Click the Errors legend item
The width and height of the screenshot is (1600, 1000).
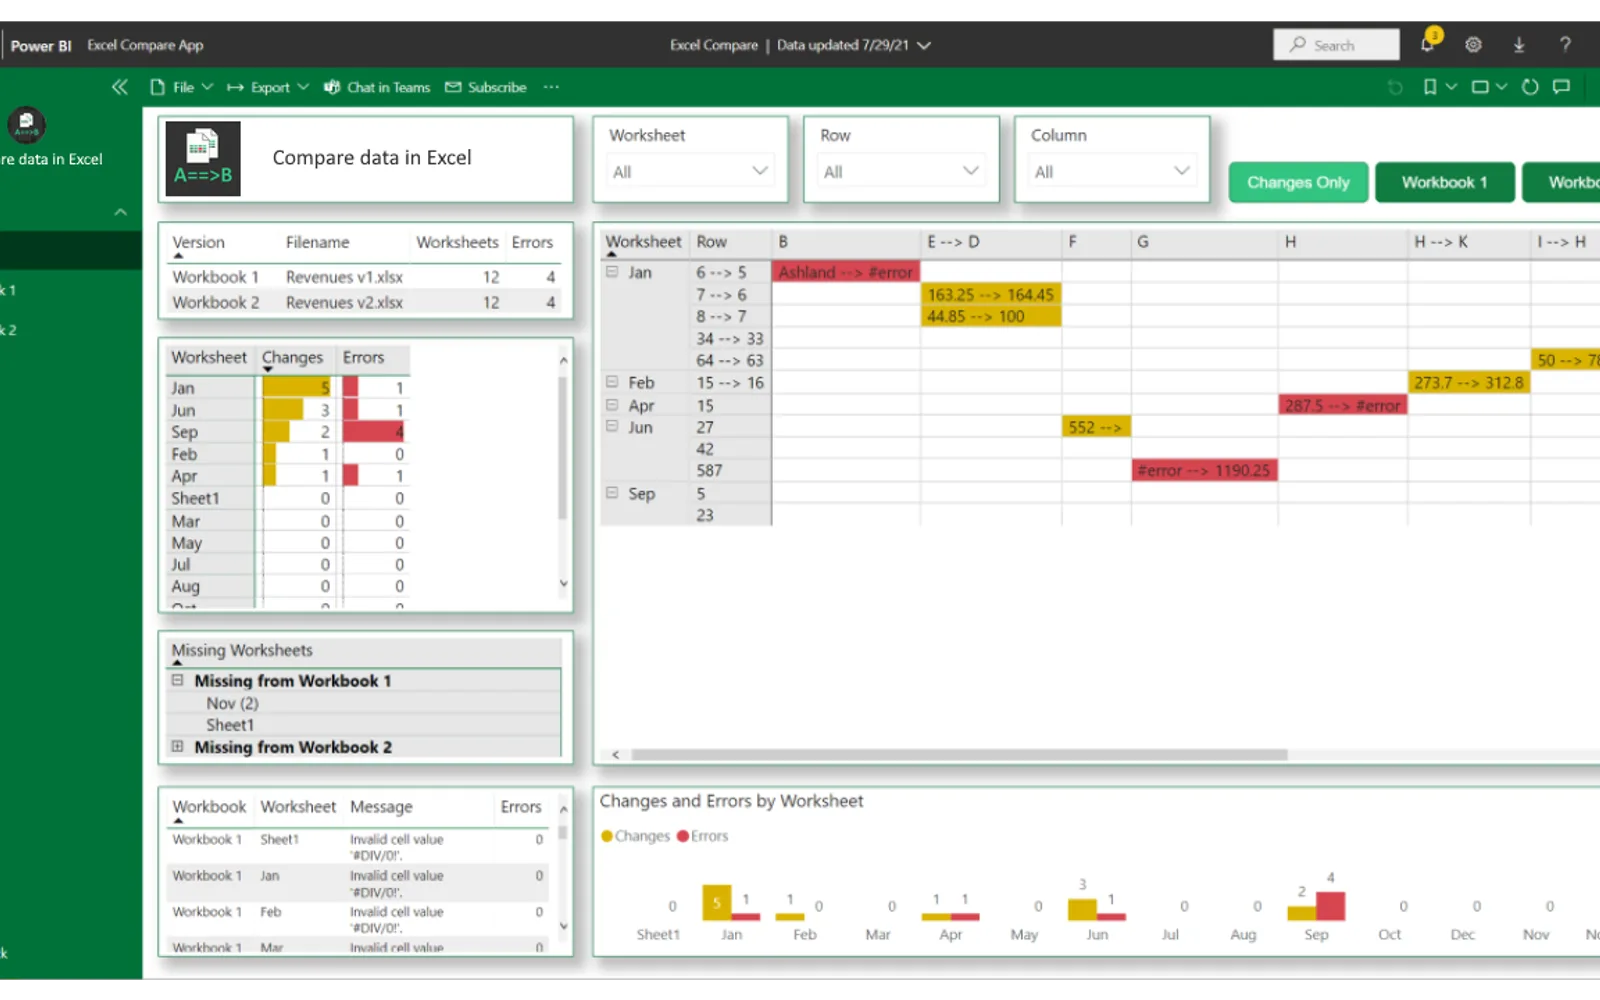703,836
